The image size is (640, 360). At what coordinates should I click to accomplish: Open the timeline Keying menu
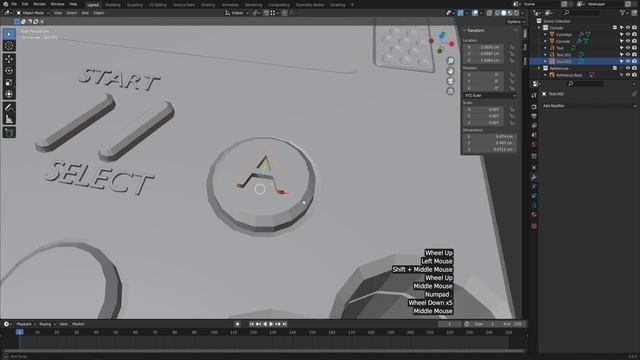(47, 324)
